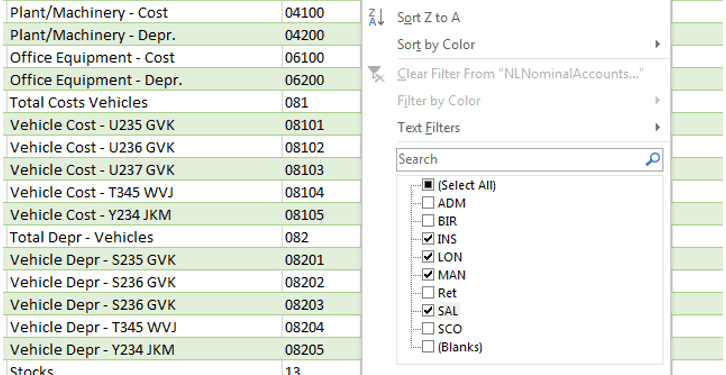
Task: Check the SCO filter checkbox
Action: [428, 329]
